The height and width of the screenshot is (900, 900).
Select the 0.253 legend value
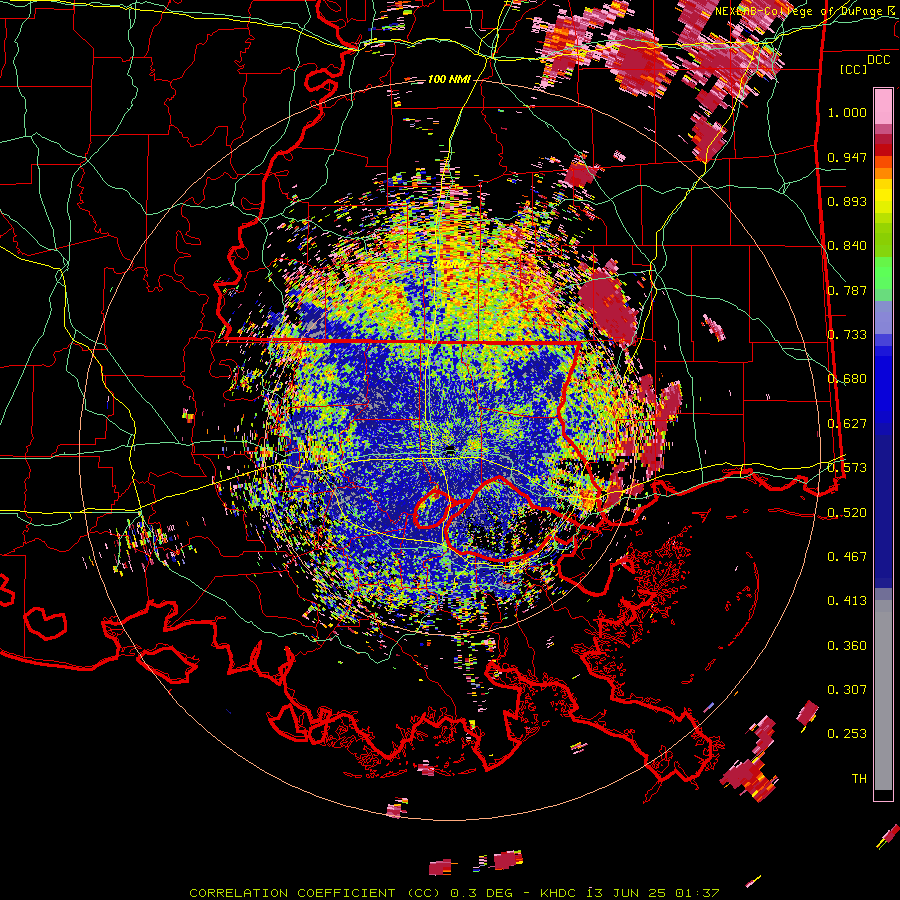tap(847, 734)
